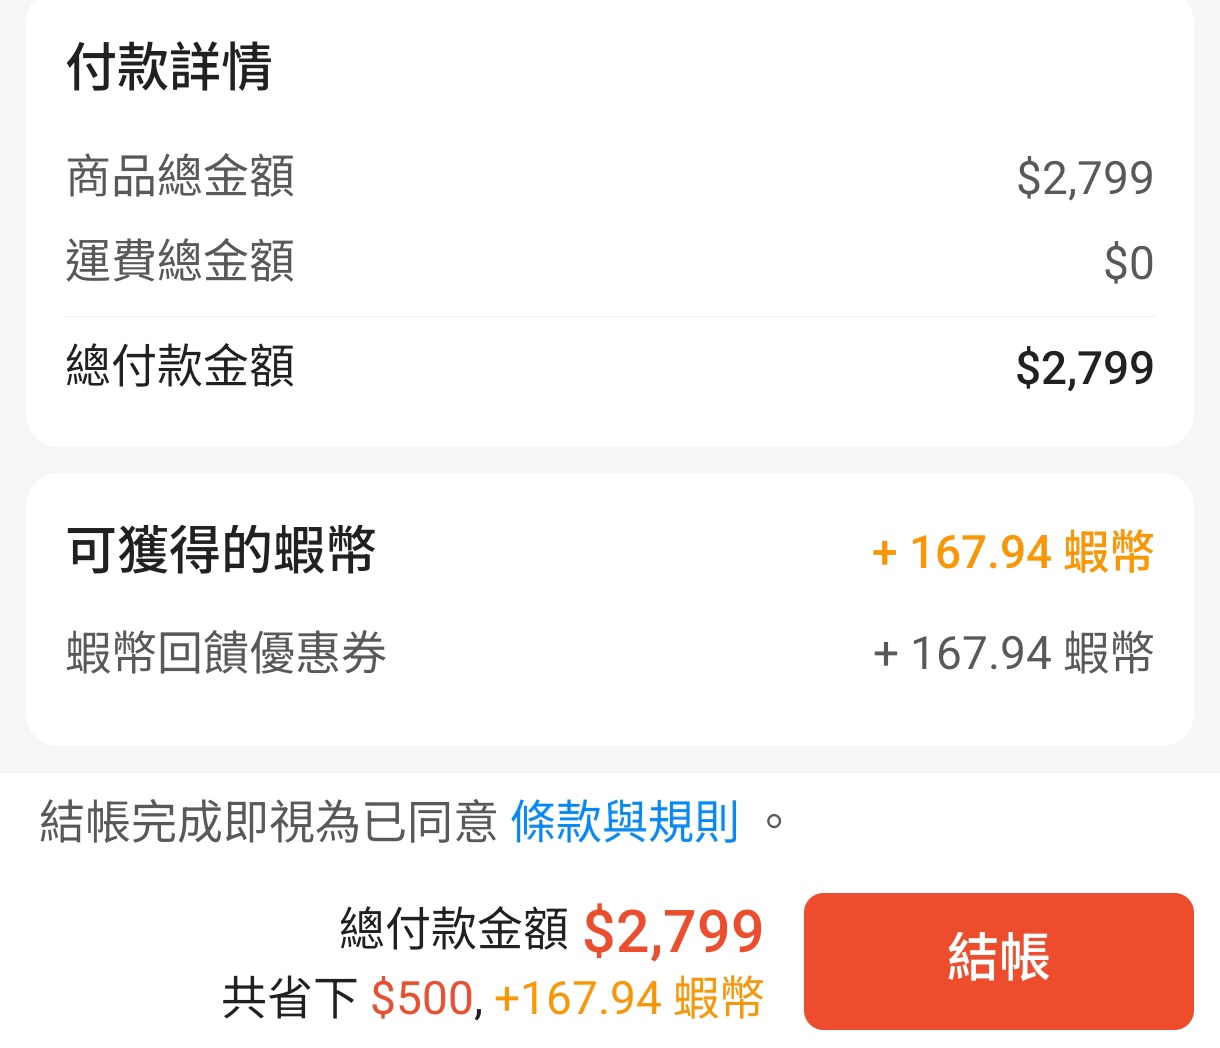Tap the orange +167.94 蝦幣 in coins card
Screen dimensions: 1220x1048
(x=1012, y=553)
